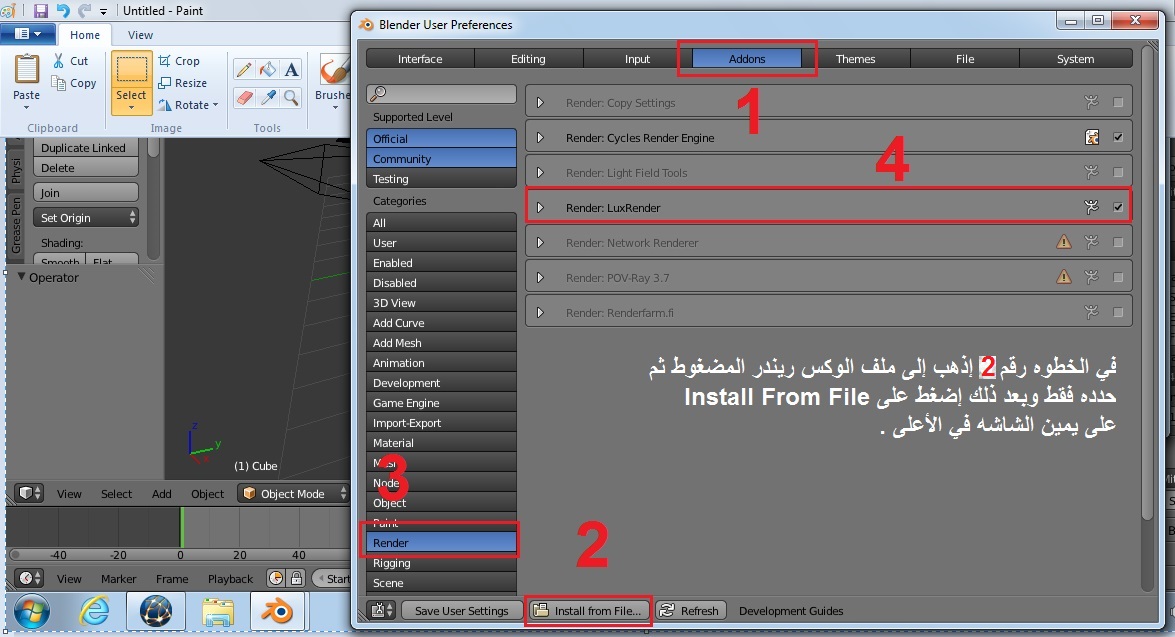Toggle the Official supported level filter
The width and height of the screenshot is (1175, 637).
tap(441, 139)
